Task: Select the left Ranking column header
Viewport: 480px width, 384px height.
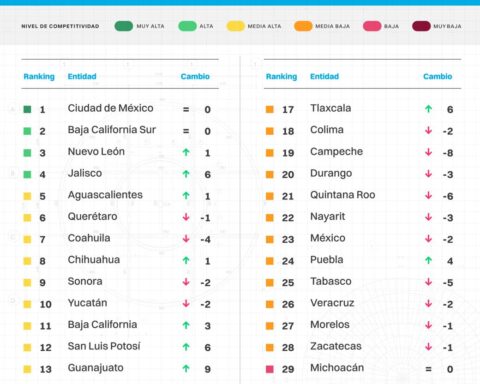Action: [x=39, y=77]
